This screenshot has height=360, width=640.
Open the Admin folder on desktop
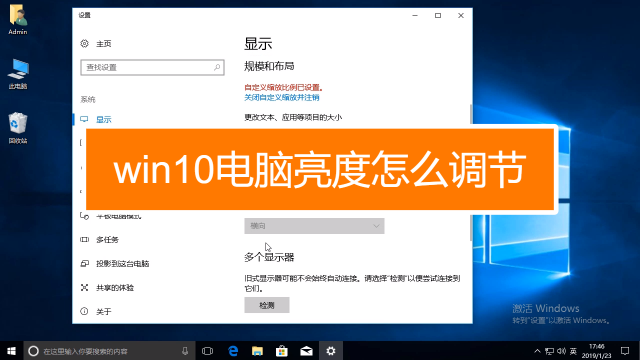(18, 20)
